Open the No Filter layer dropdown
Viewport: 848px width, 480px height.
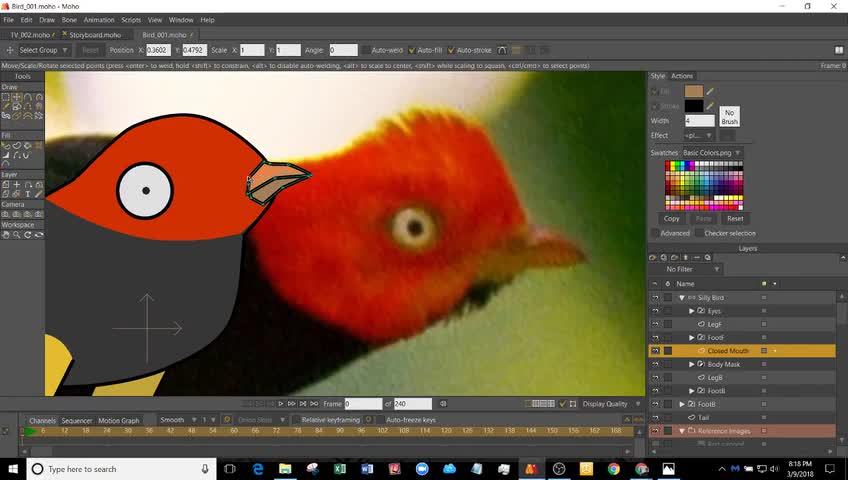[687, 269]
